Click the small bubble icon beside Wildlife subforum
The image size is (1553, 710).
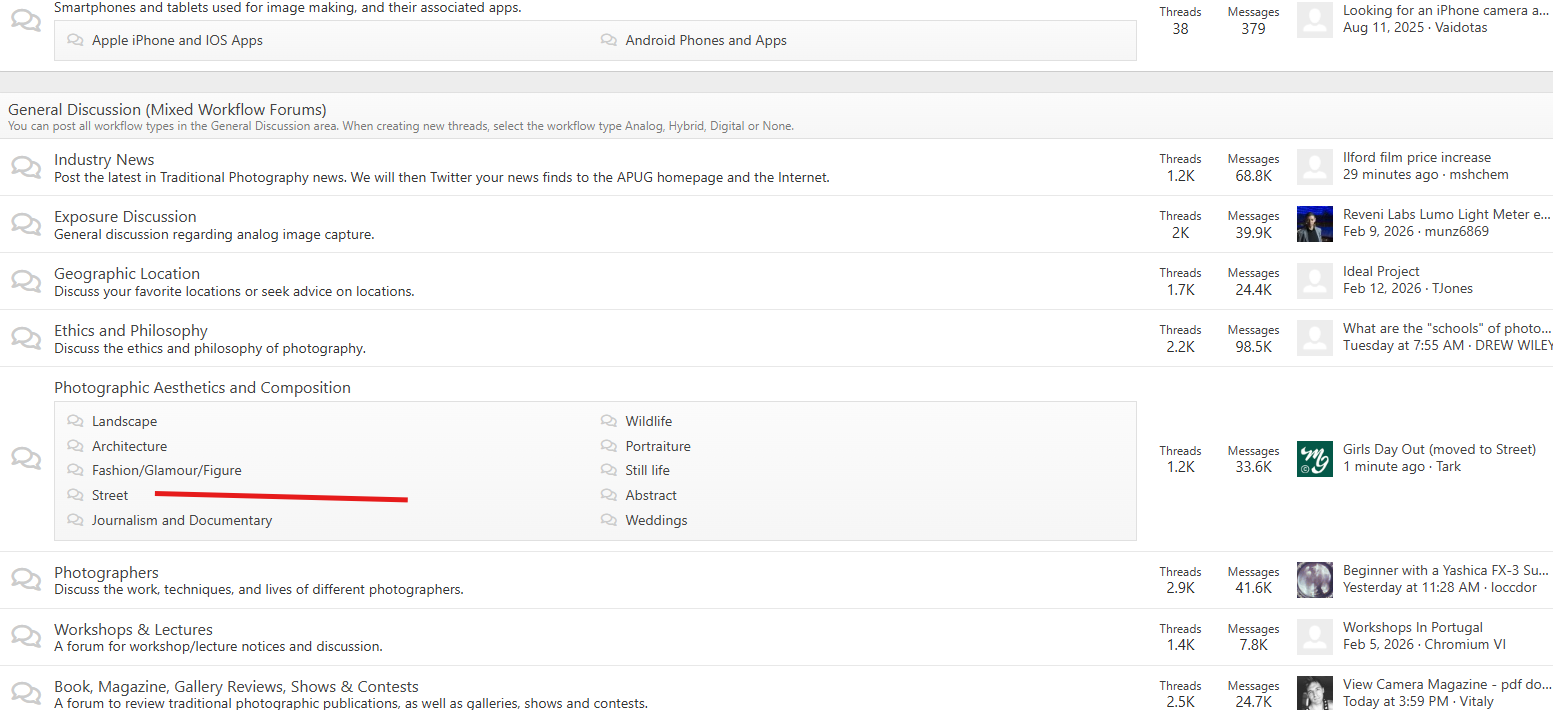point(609,422)
